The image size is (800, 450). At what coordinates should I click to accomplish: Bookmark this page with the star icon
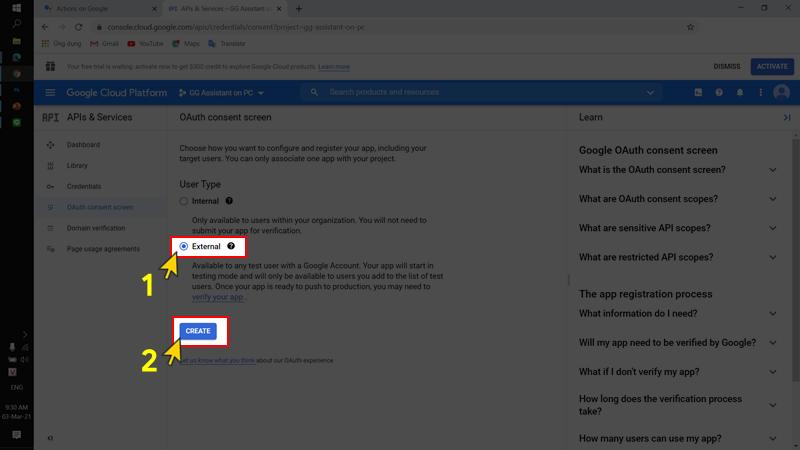coord(690,27)
